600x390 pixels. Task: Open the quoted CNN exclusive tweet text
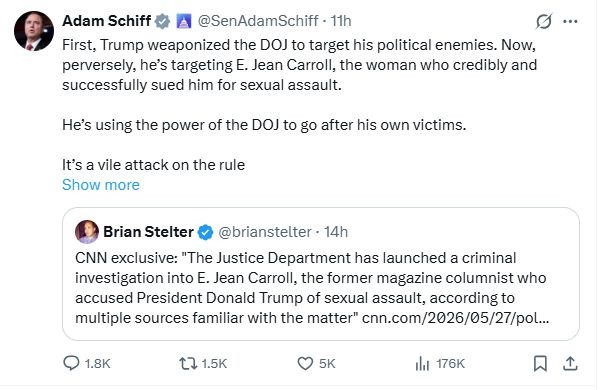[312, 288]
